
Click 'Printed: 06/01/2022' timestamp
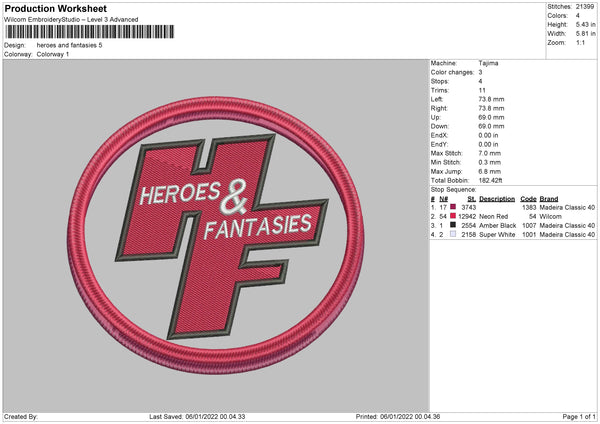pos(398,416)
